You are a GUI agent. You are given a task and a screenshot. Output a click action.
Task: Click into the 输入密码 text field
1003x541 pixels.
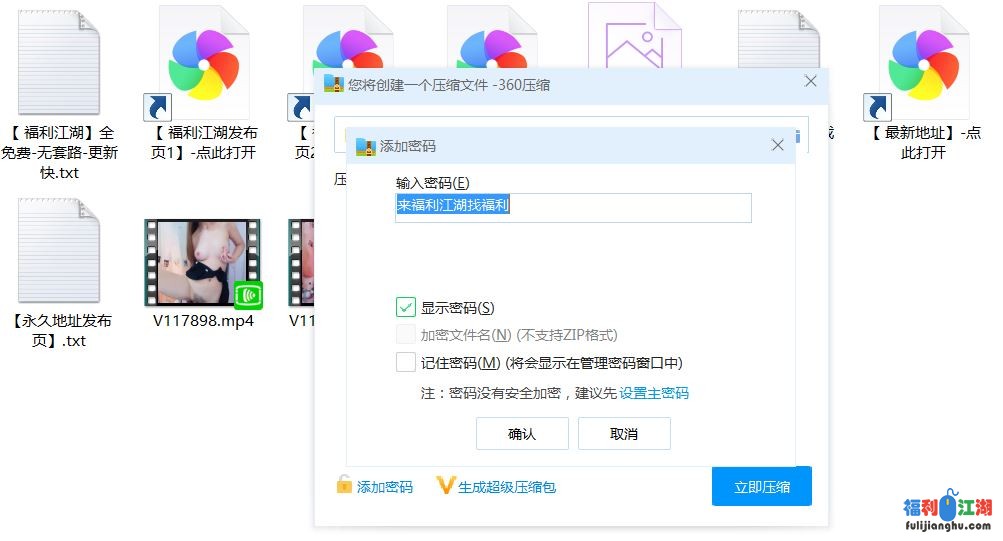(x=573, y=207)
